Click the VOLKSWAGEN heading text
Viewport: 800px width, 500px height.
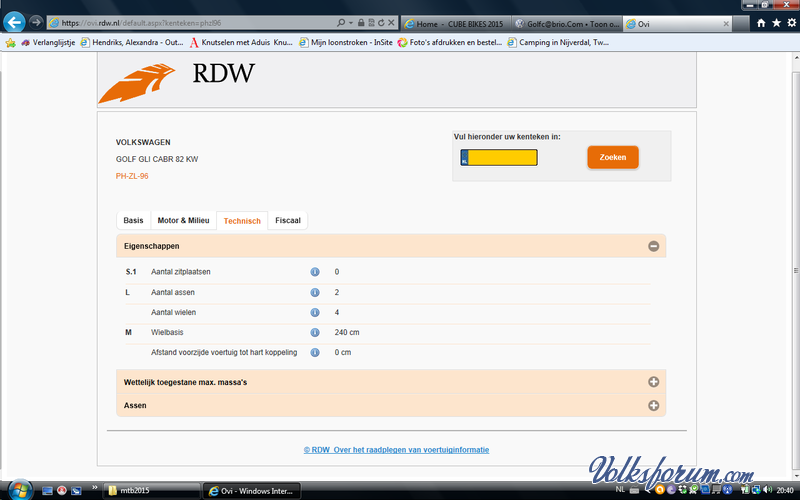pyautogui.click(x=143, y=142)
